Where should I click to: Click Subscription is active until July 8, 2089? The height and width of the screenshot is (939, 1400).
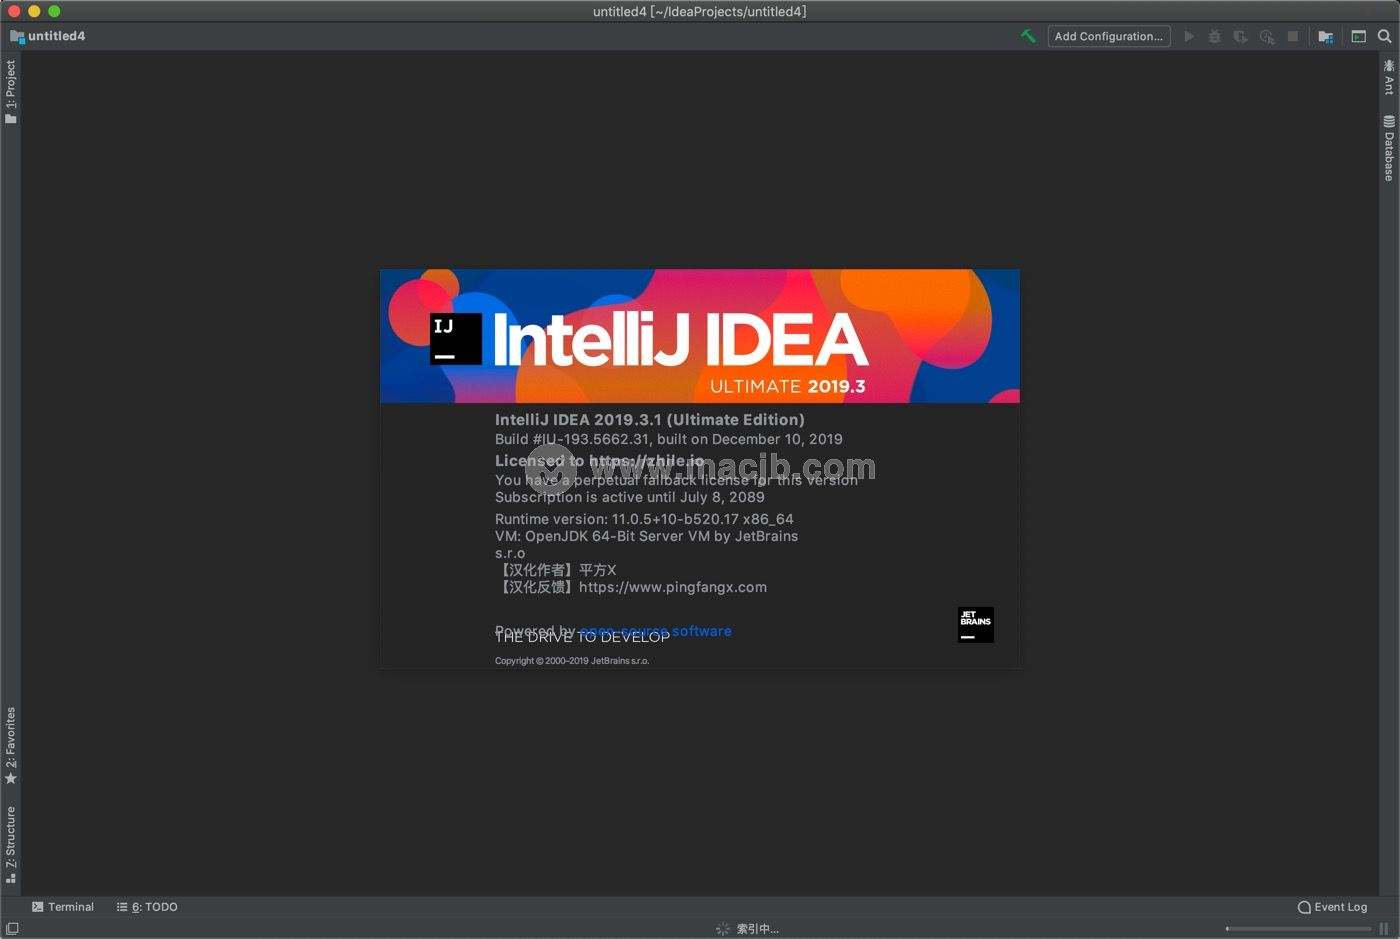(630, 497)
